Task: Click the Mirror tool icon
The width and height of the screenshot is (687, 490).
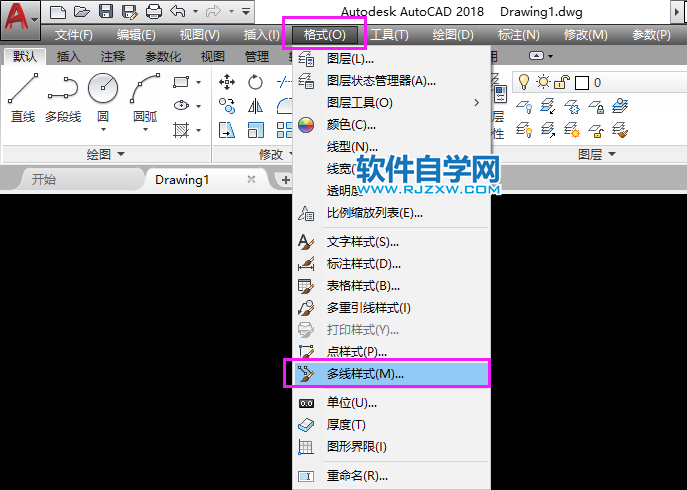Action: click(256, 106)
